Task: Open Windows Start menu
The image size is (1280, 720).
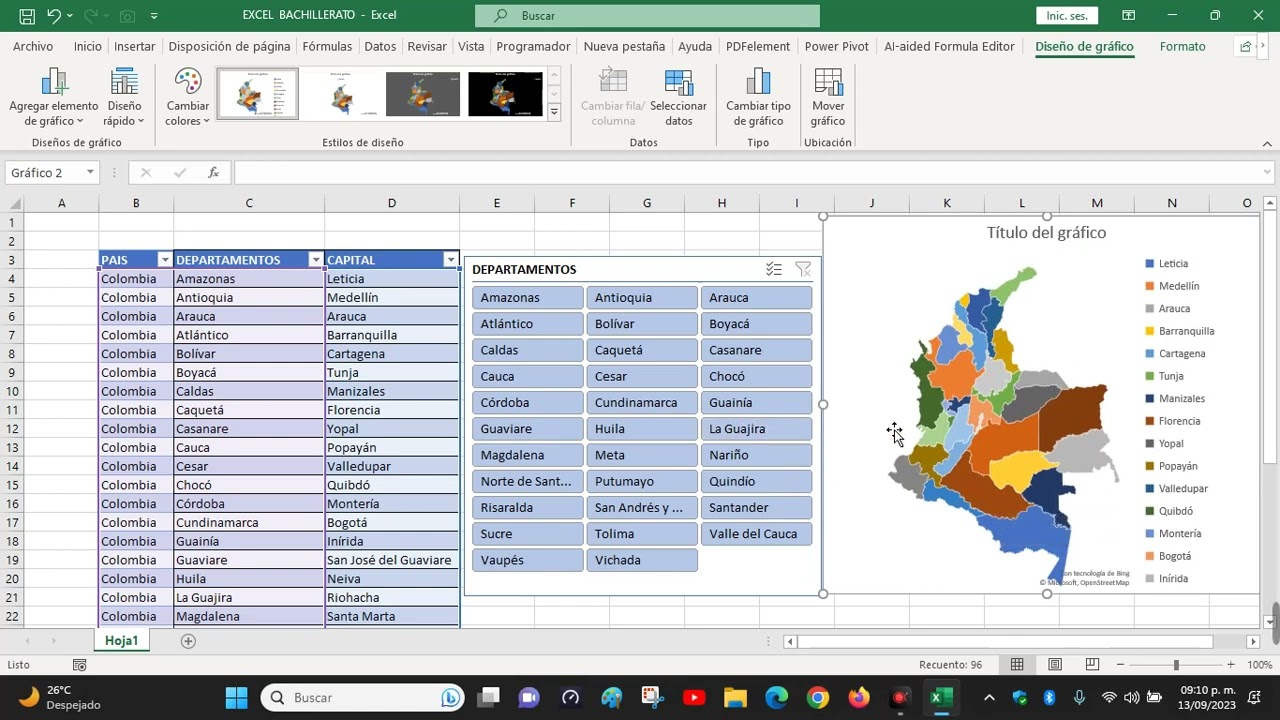Action: (x=236, y=697)
